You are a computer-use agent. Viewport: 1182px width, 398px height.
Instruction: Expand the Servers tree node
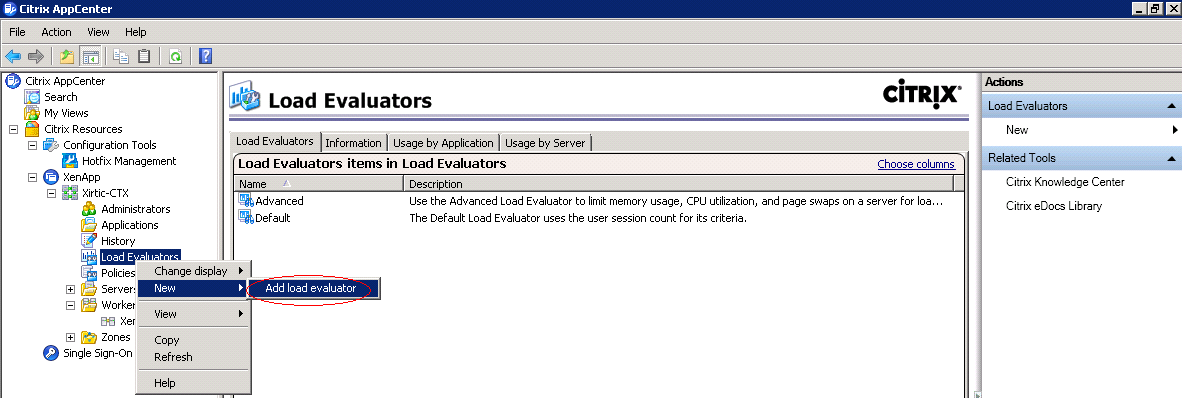pyautogui.click(x=71, y=289)
